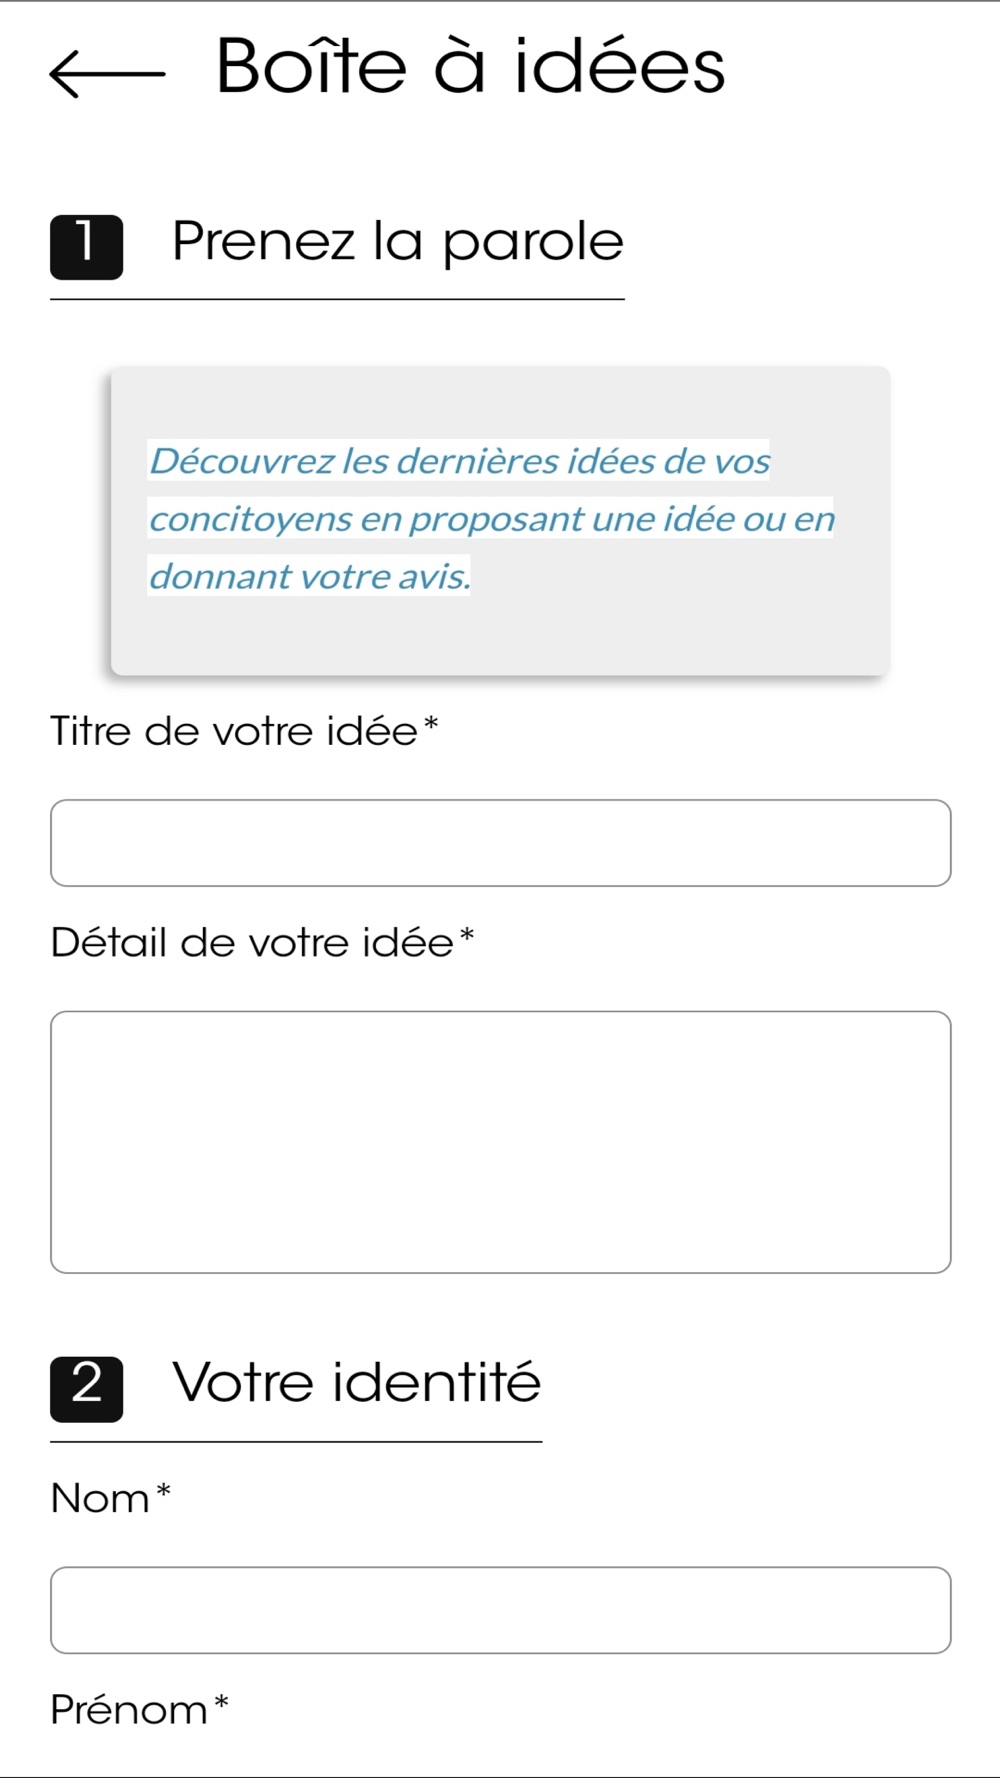
Task: Focus the Nom input field
Action: pyautogui.click(x=501, y=1610)
